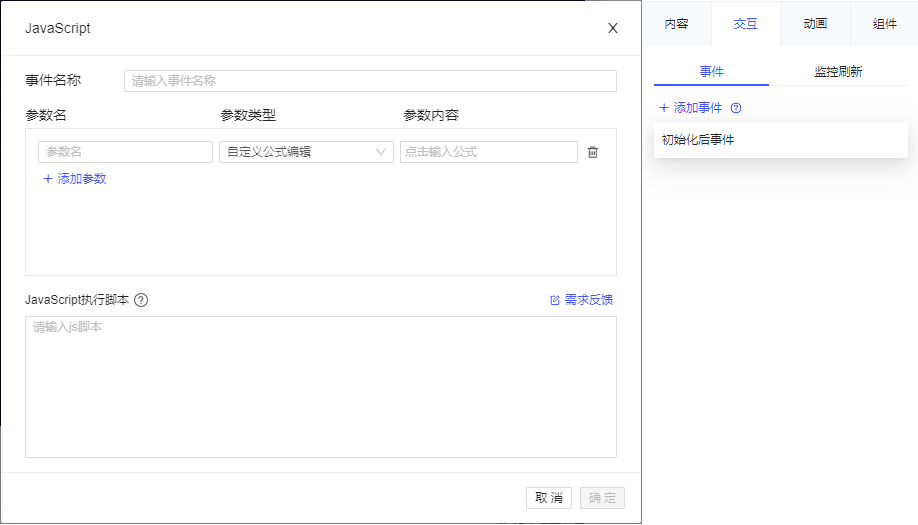Close the JavaScript dialog

[x=613, y=28]
